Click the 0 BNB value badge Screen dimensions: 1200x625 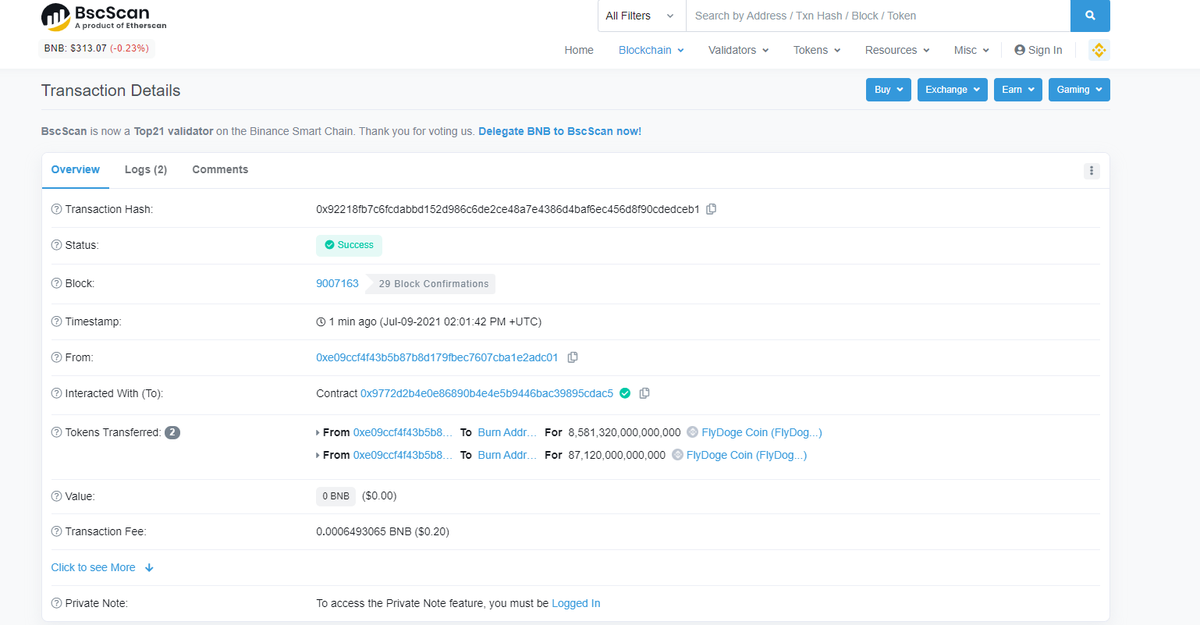(x=336, y=496)
